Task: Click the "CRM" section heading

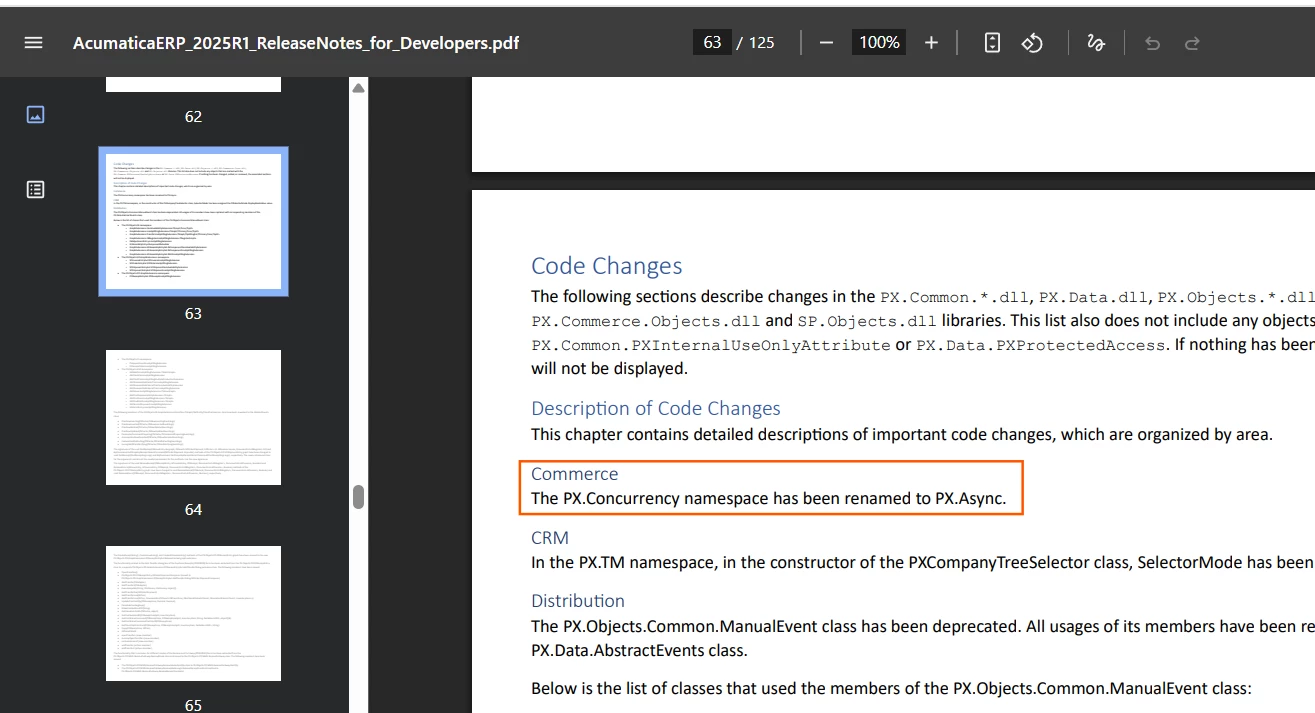Action: 550,538
